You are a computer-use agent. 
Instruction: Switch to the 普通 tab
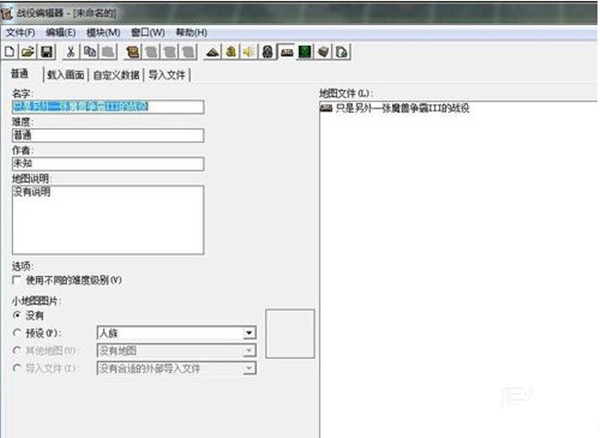click(20, 73)
